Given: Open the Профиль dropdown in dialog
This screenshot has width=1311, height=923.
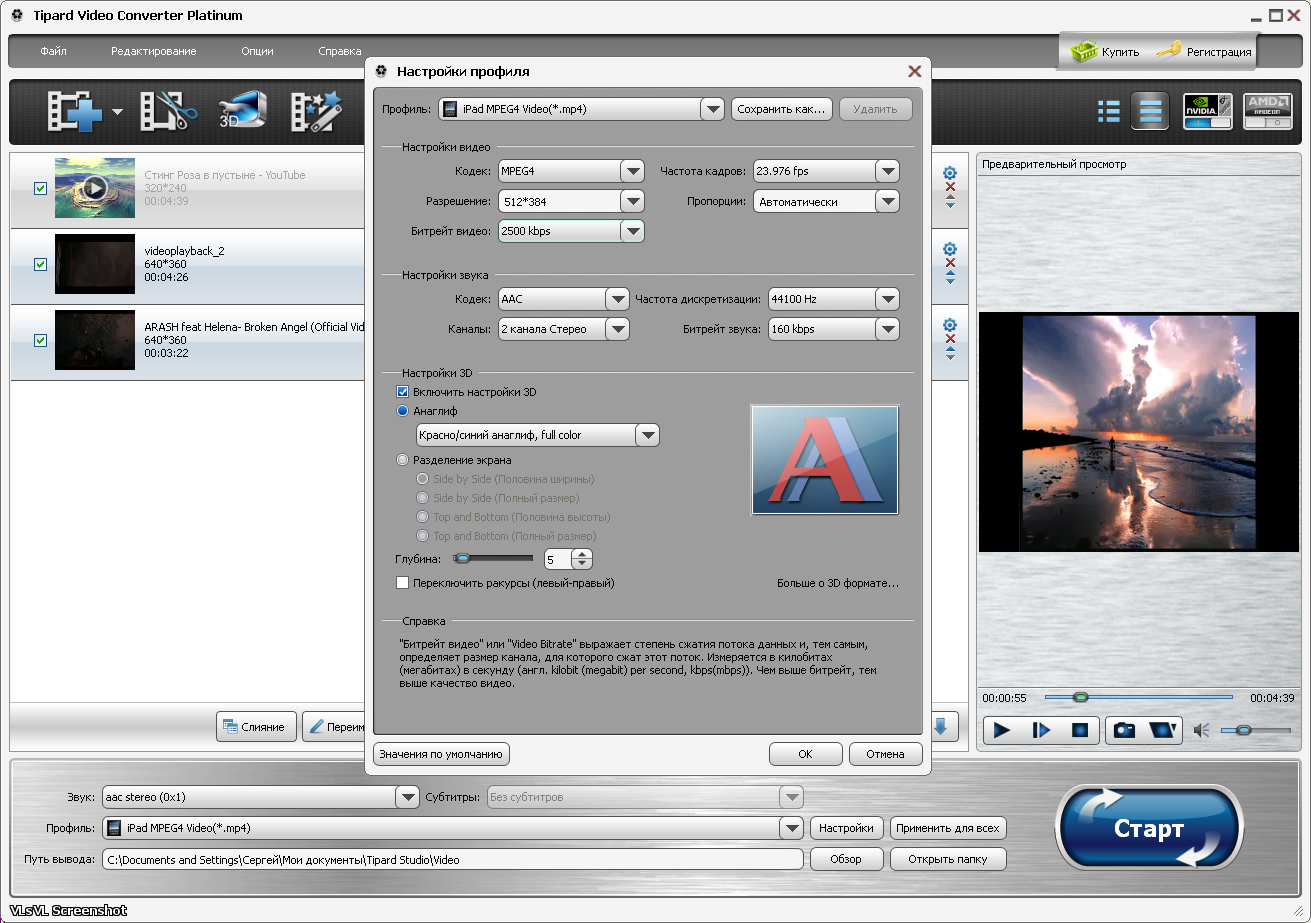Looking at the screenshot, I should (x=712, y=109).
